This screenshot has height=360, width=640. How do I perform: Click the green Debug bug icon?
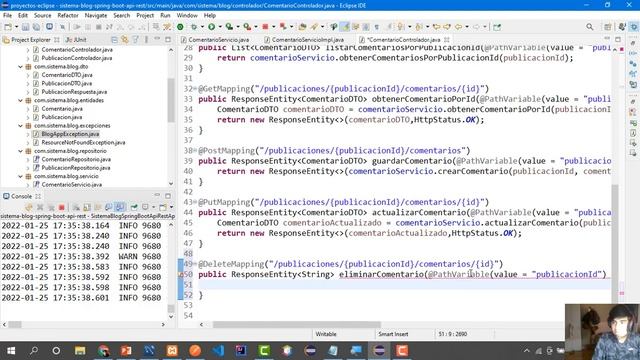193,27
